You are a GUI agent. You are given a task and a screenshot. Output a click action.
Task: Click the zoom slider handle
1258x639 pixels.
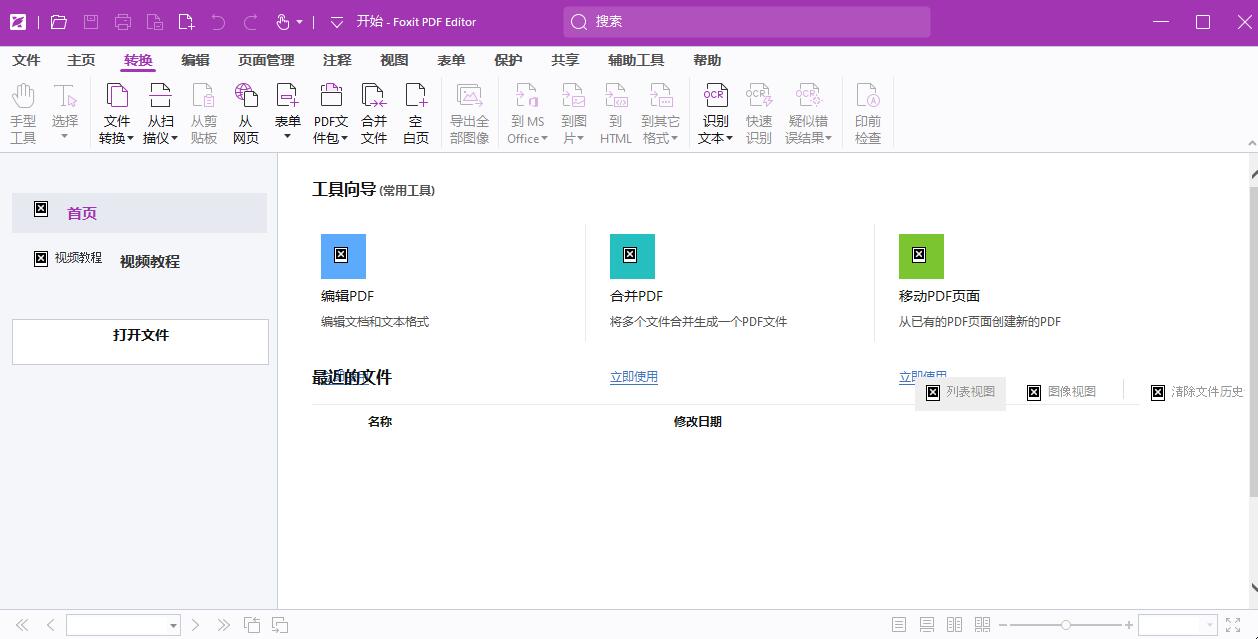pyautogui.click(x=1066, y=625)
